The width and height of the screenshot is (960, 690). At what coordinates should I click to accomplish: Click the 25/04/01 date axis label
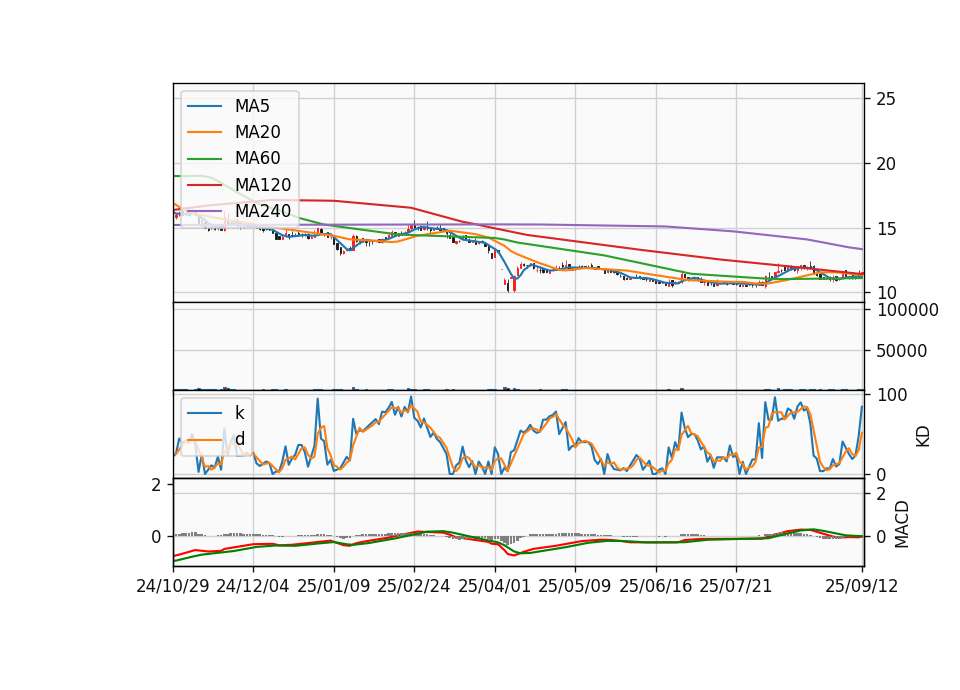click(495, 587)
